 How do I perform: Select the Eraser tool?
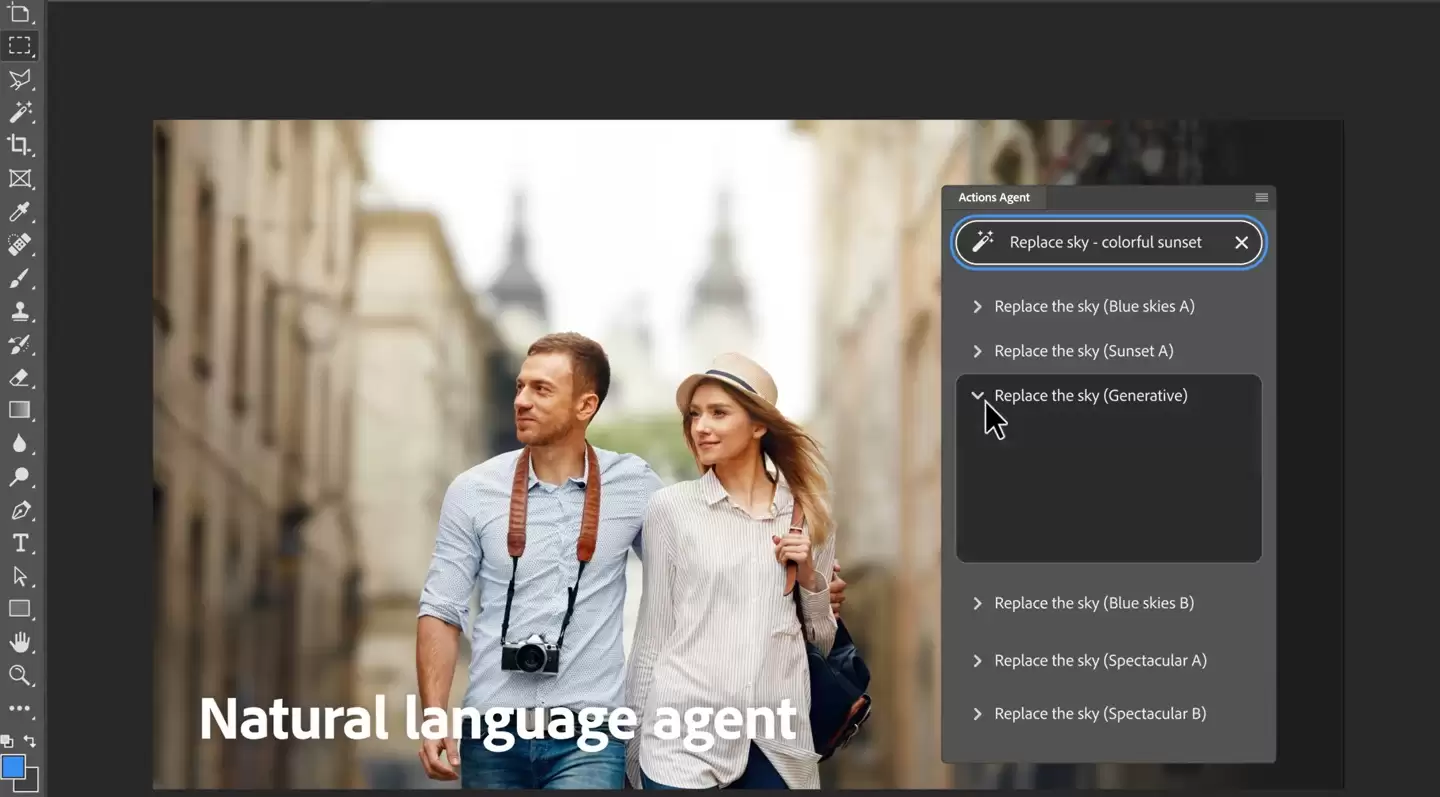coord(20,377)
